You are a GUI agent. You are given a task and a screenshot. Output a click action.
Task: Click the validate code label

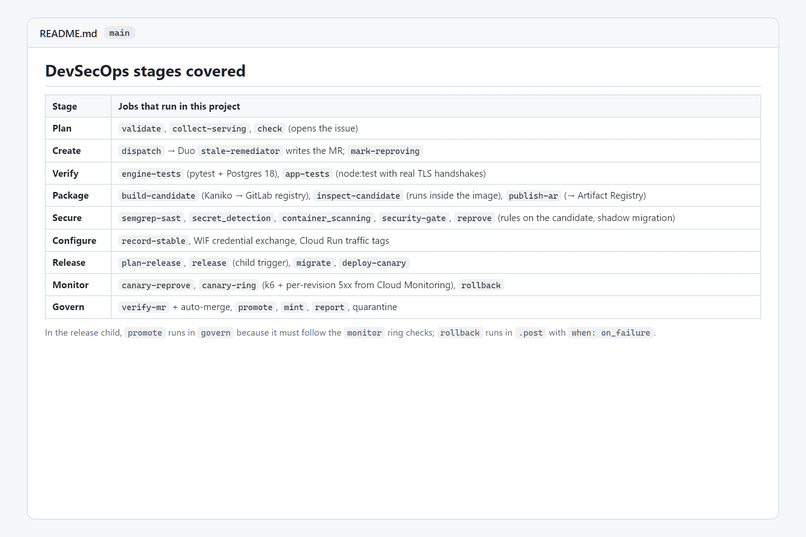(x=141, y=128)
